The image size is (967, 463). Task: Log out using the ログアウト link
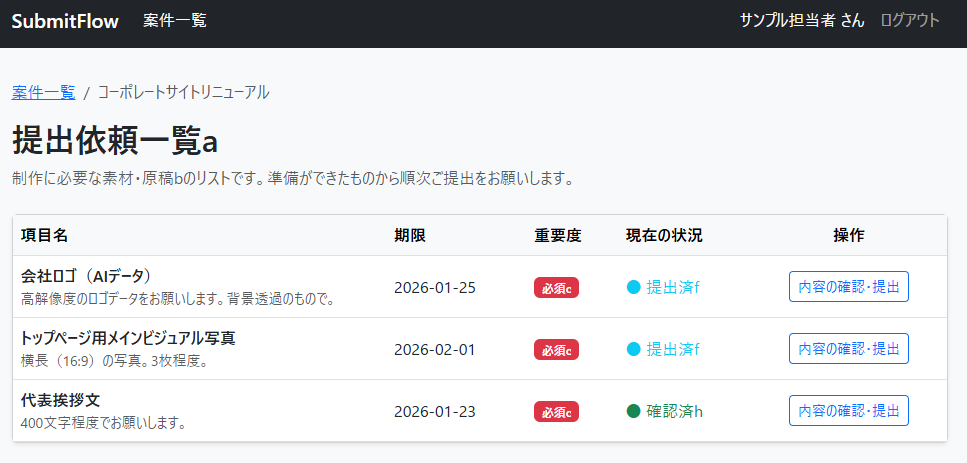coord(909,21)
